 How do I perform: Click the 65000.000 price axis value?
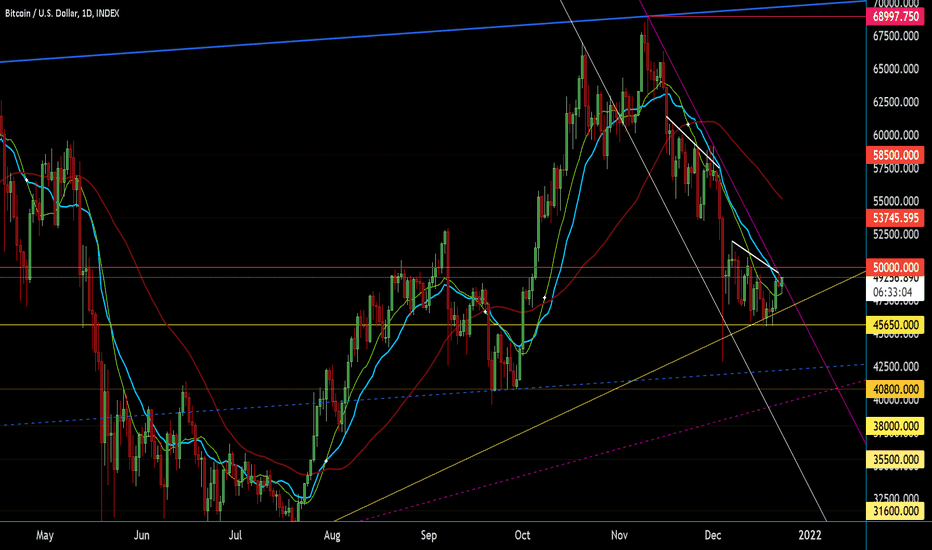(896, 69)
